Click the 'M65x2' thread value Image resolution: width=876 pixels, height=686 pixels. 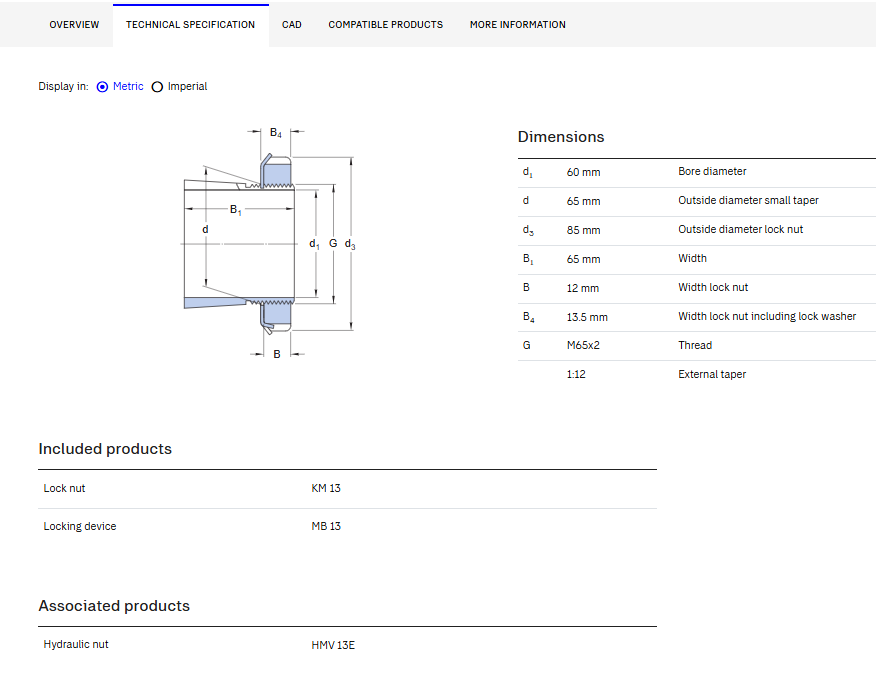pos(583,345)
